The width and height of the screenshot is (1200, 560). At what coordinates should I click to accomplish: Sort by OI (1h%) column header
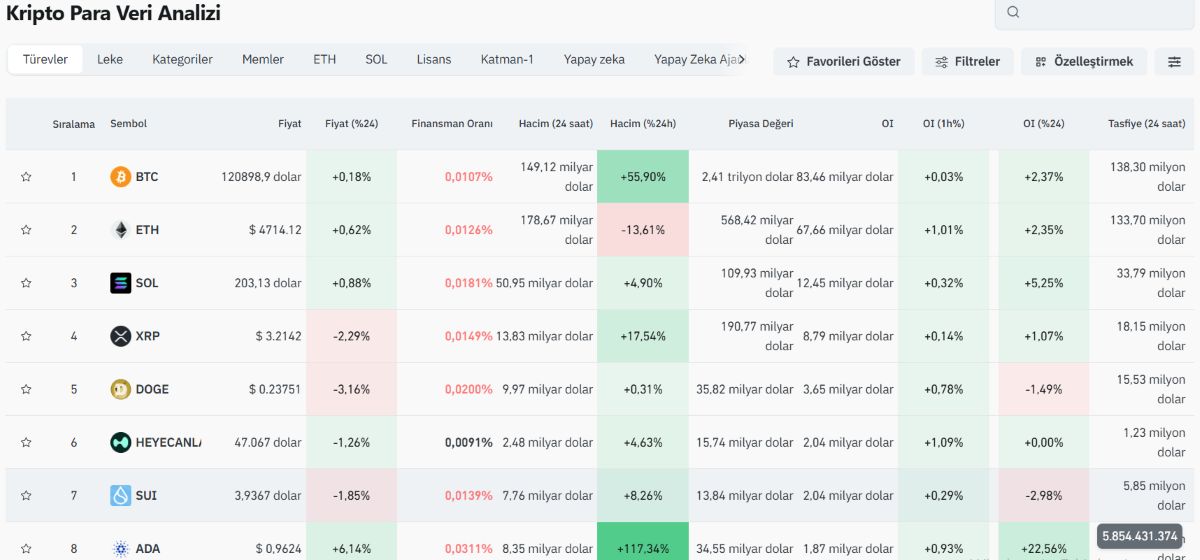(943, 124)
